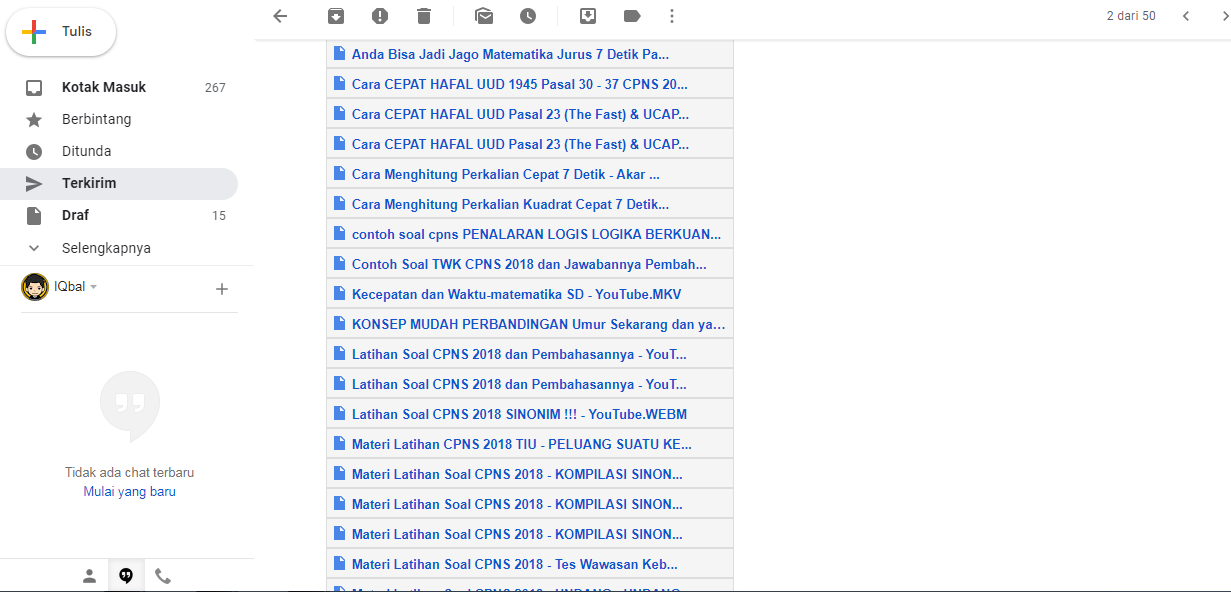
Task: Add a new chat with the plus icon
Action: click(222, 289)
